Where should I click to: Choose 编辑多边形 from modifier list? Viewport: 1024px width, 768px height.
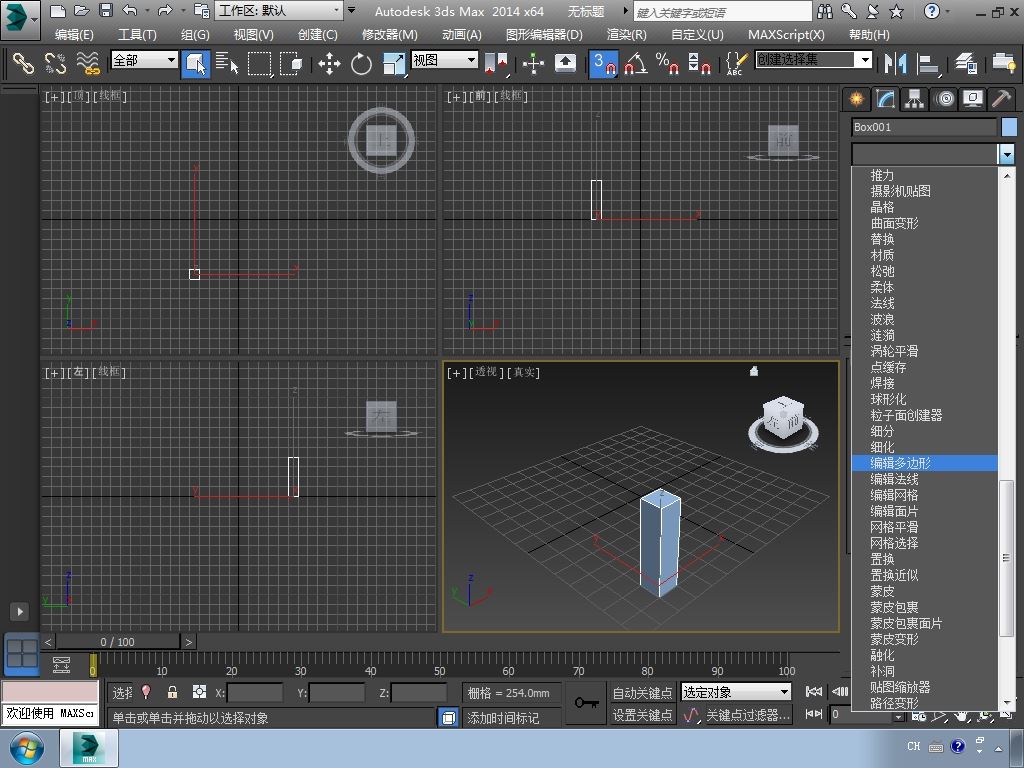(900, 463)
